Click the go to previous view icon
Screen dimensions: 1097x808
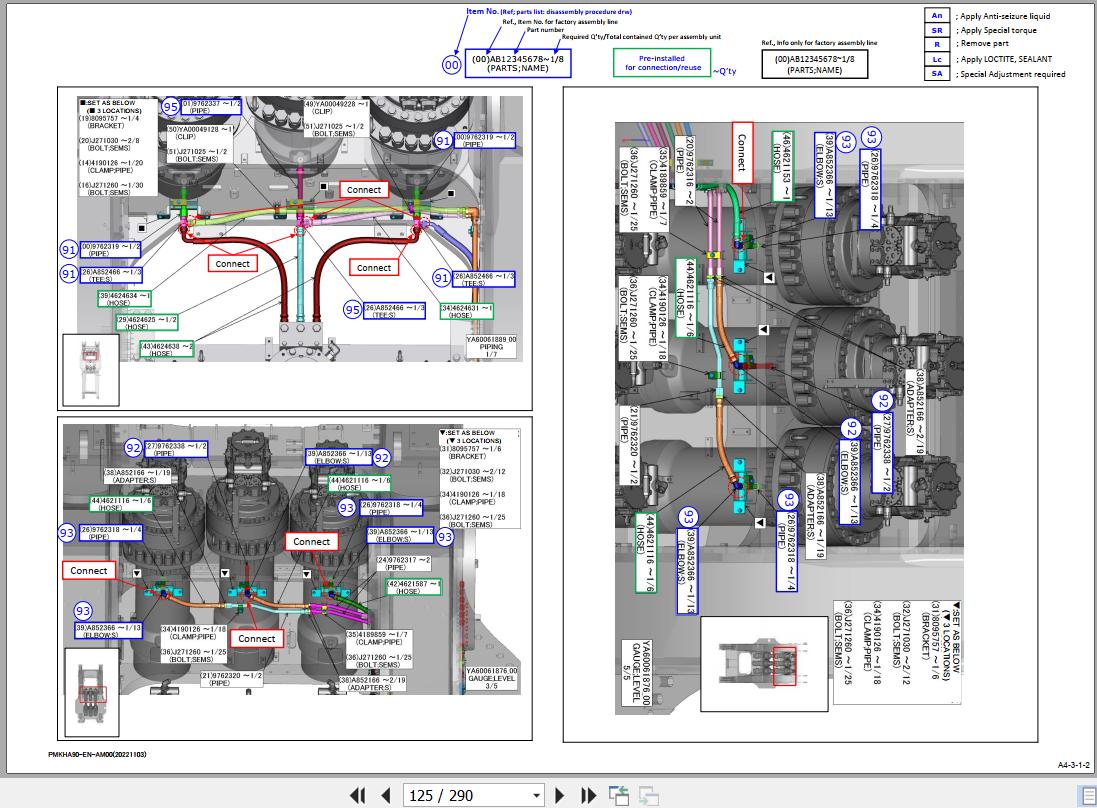[x=619, y=795]
